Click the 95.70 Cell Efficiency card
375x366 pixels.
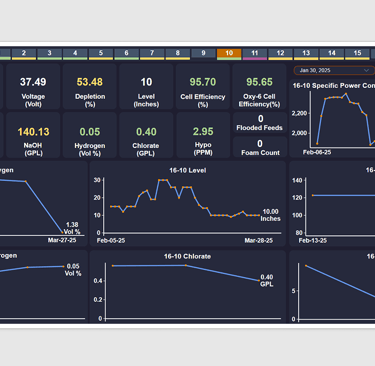[203, 87]
